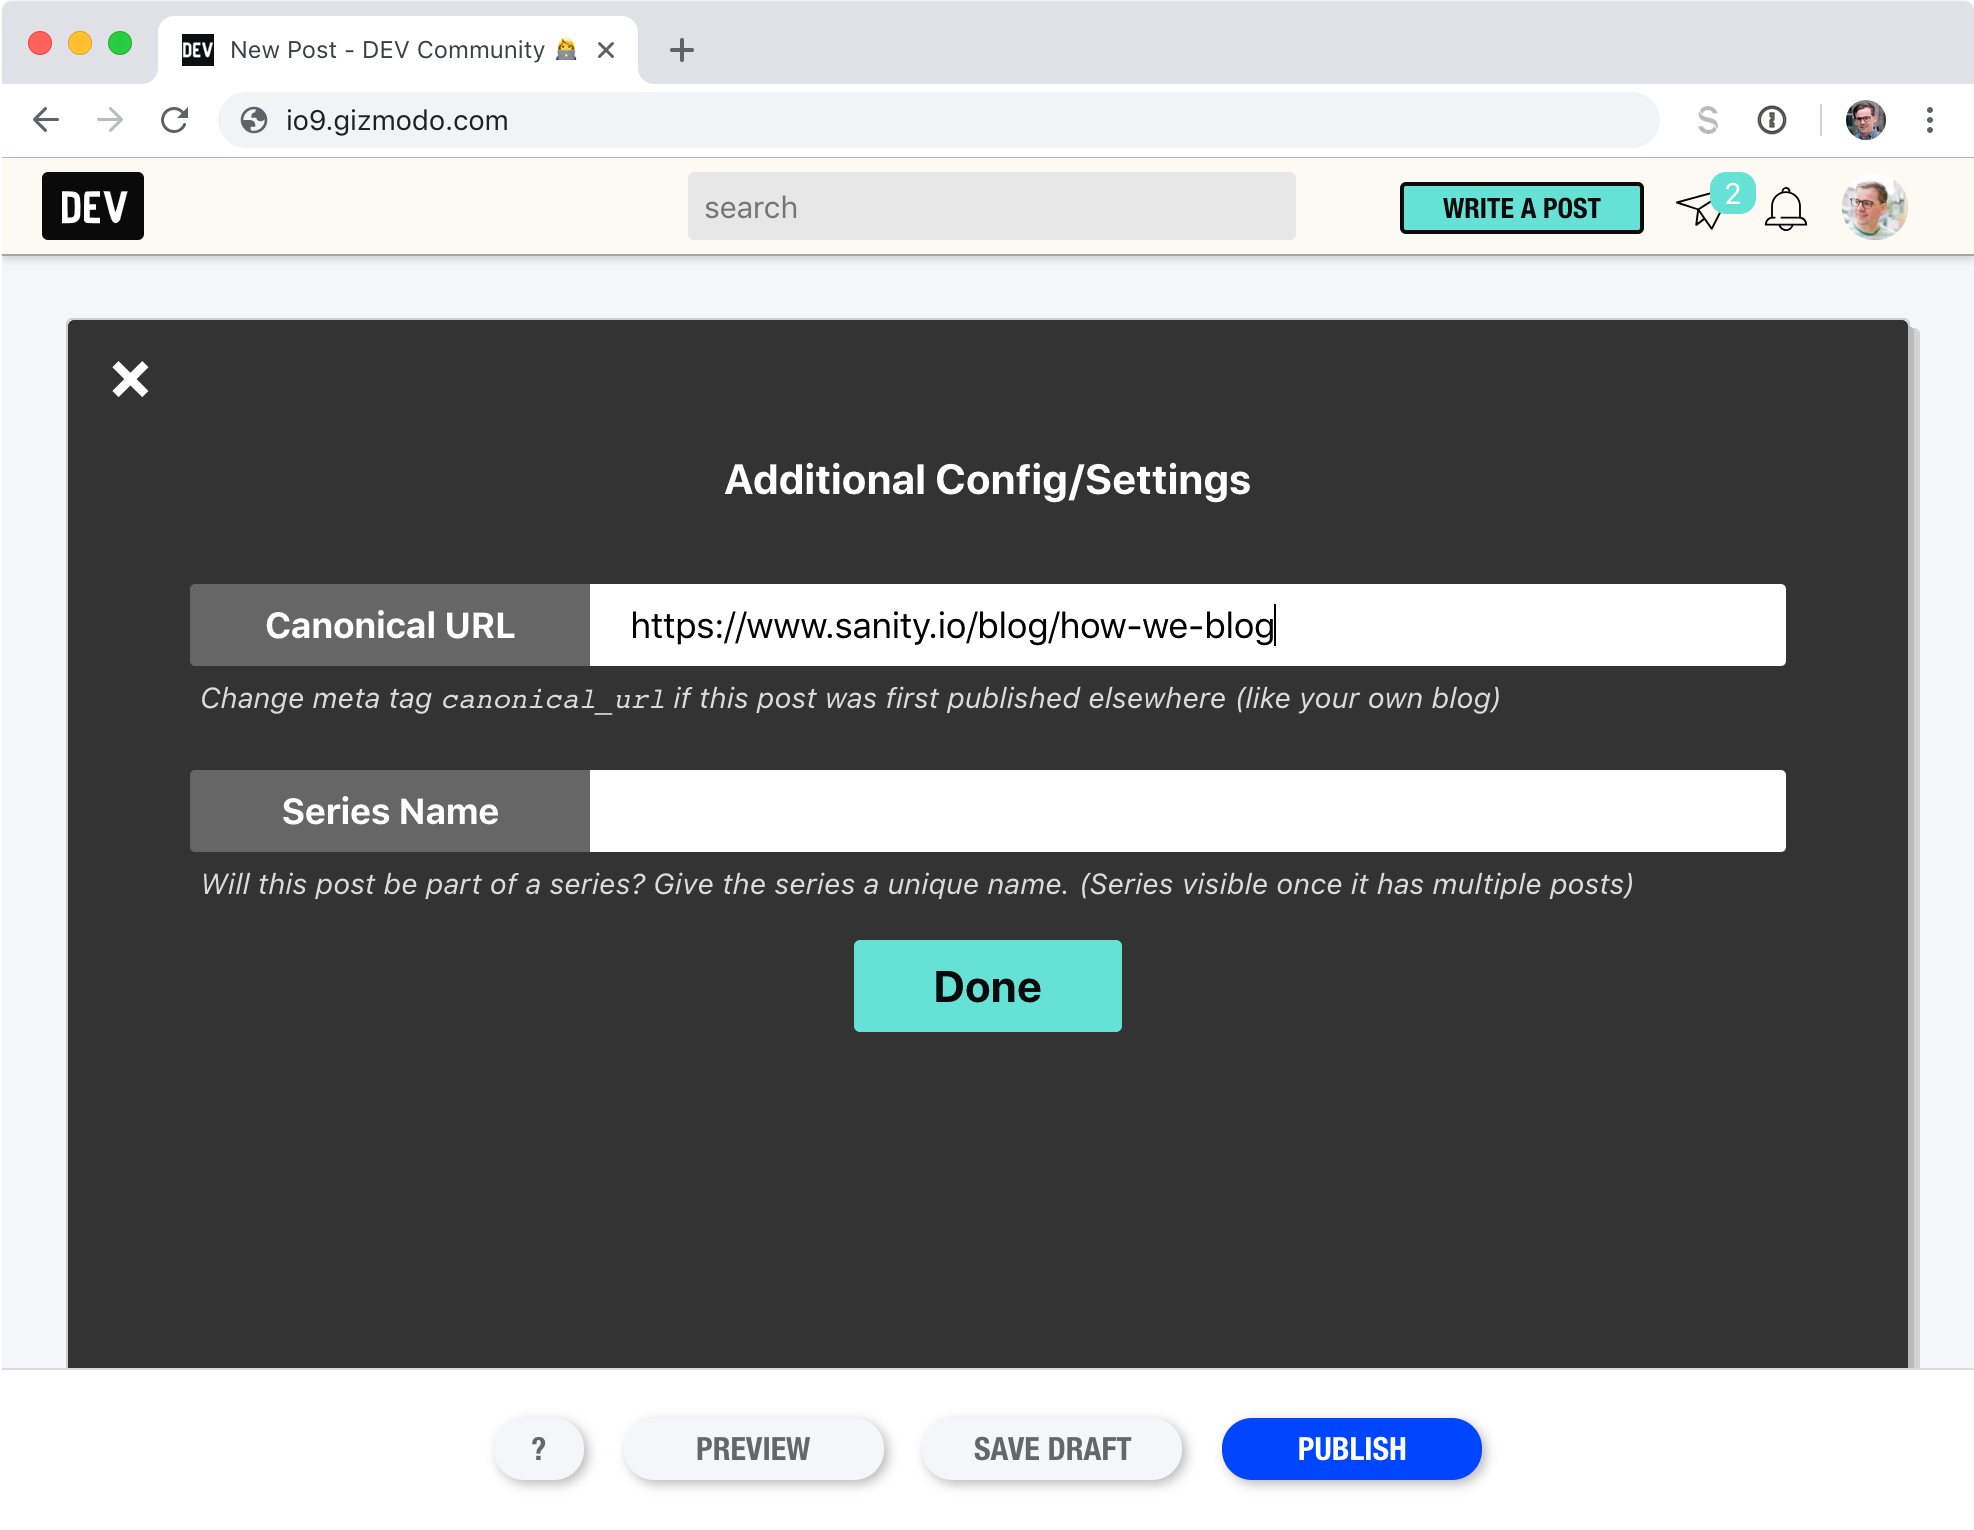Open the user avatar menu in DEV header

tap(1874, 208)
